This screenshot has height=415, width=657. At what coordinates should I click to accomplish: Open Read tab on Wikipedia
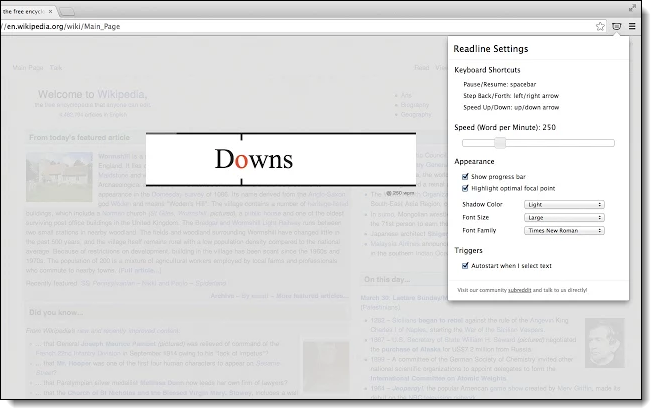coord(422,67)
